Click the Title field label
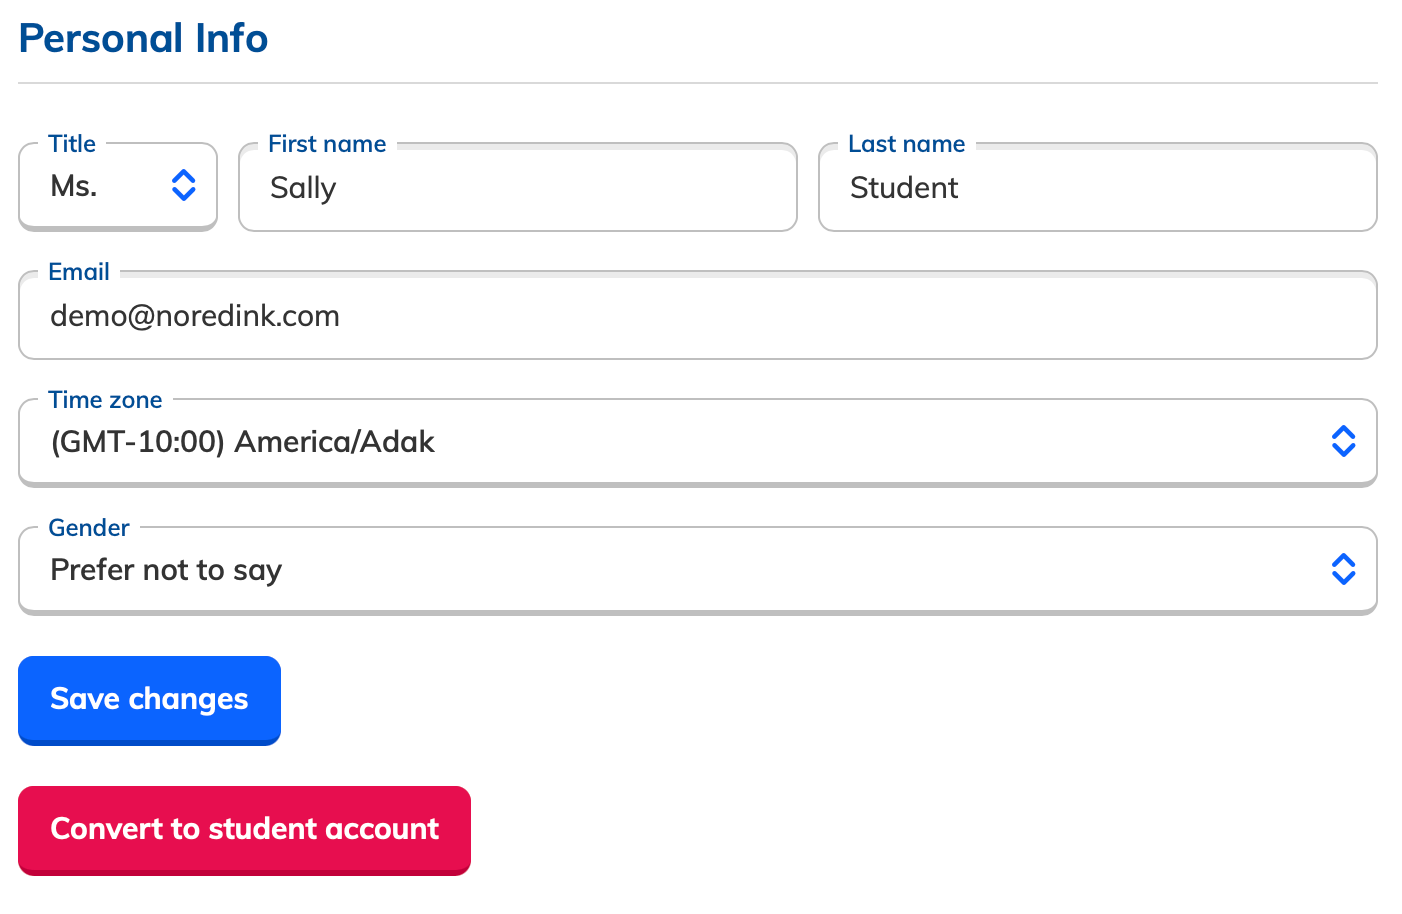 click(x=72, y=144)
